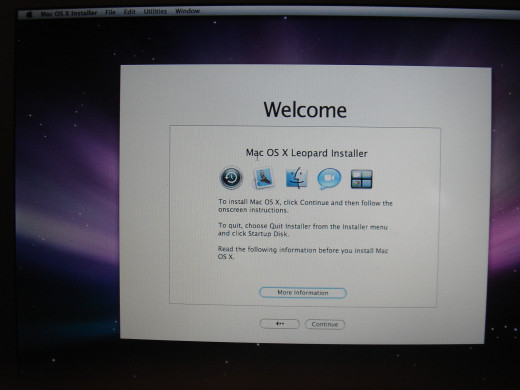Click the 'To quit, choose Quit Installer' paragraph
The width and height of the screenshot is (520, 390).
click(303, 230)
